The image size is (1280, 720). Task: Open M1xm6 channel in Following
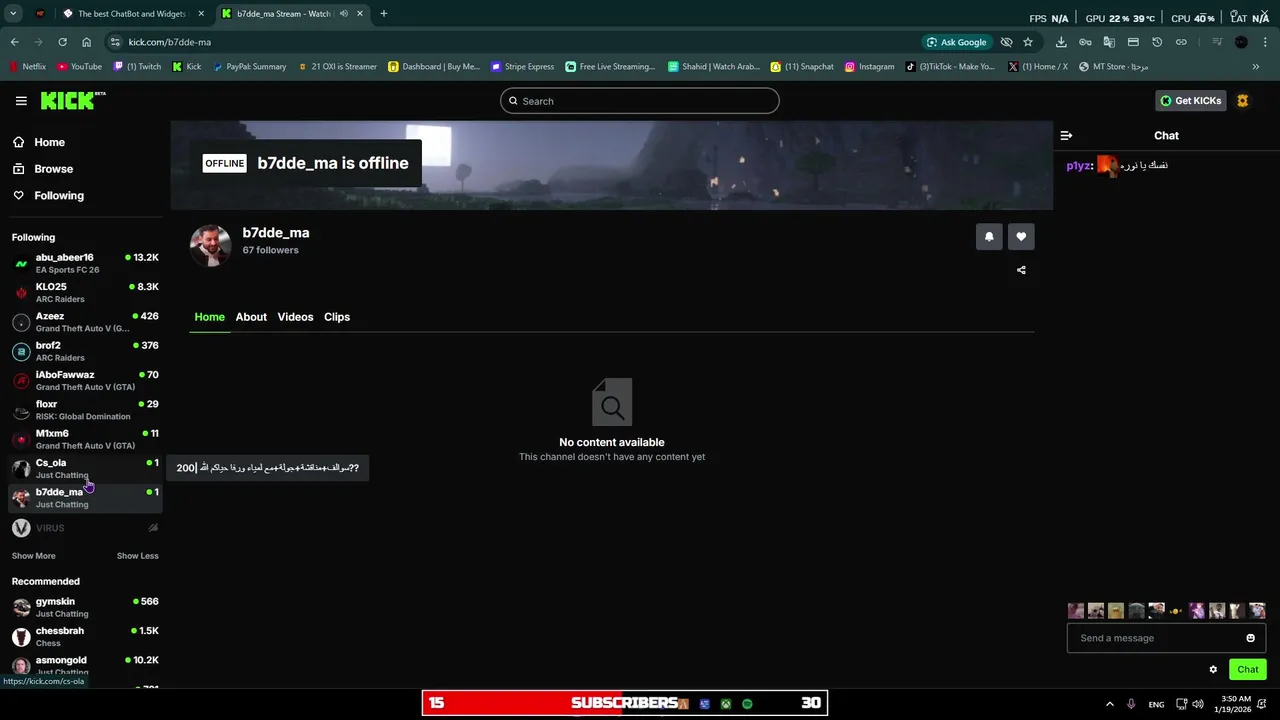coord(85,439)
